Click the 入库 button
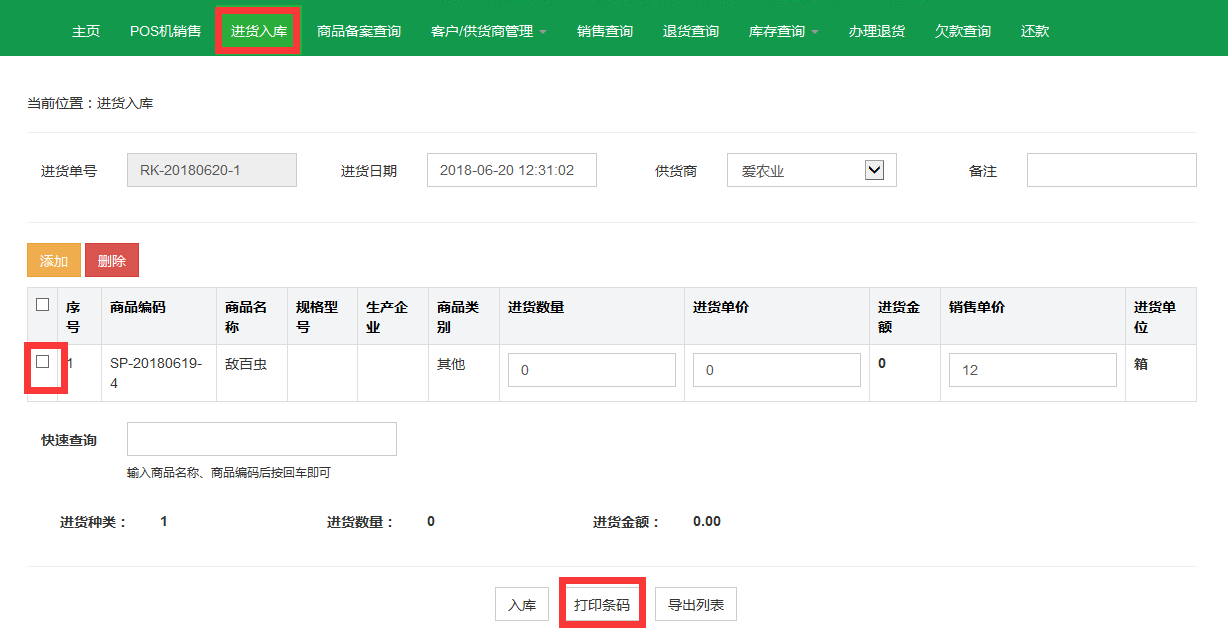1228x632 pixels. [x=522, y=604]
